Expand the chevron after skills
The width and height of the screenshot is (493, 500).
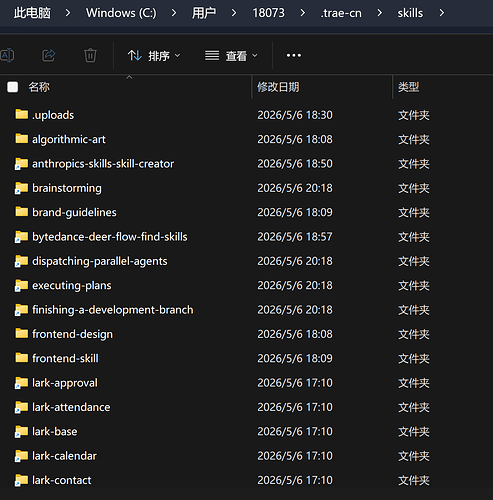442,13
